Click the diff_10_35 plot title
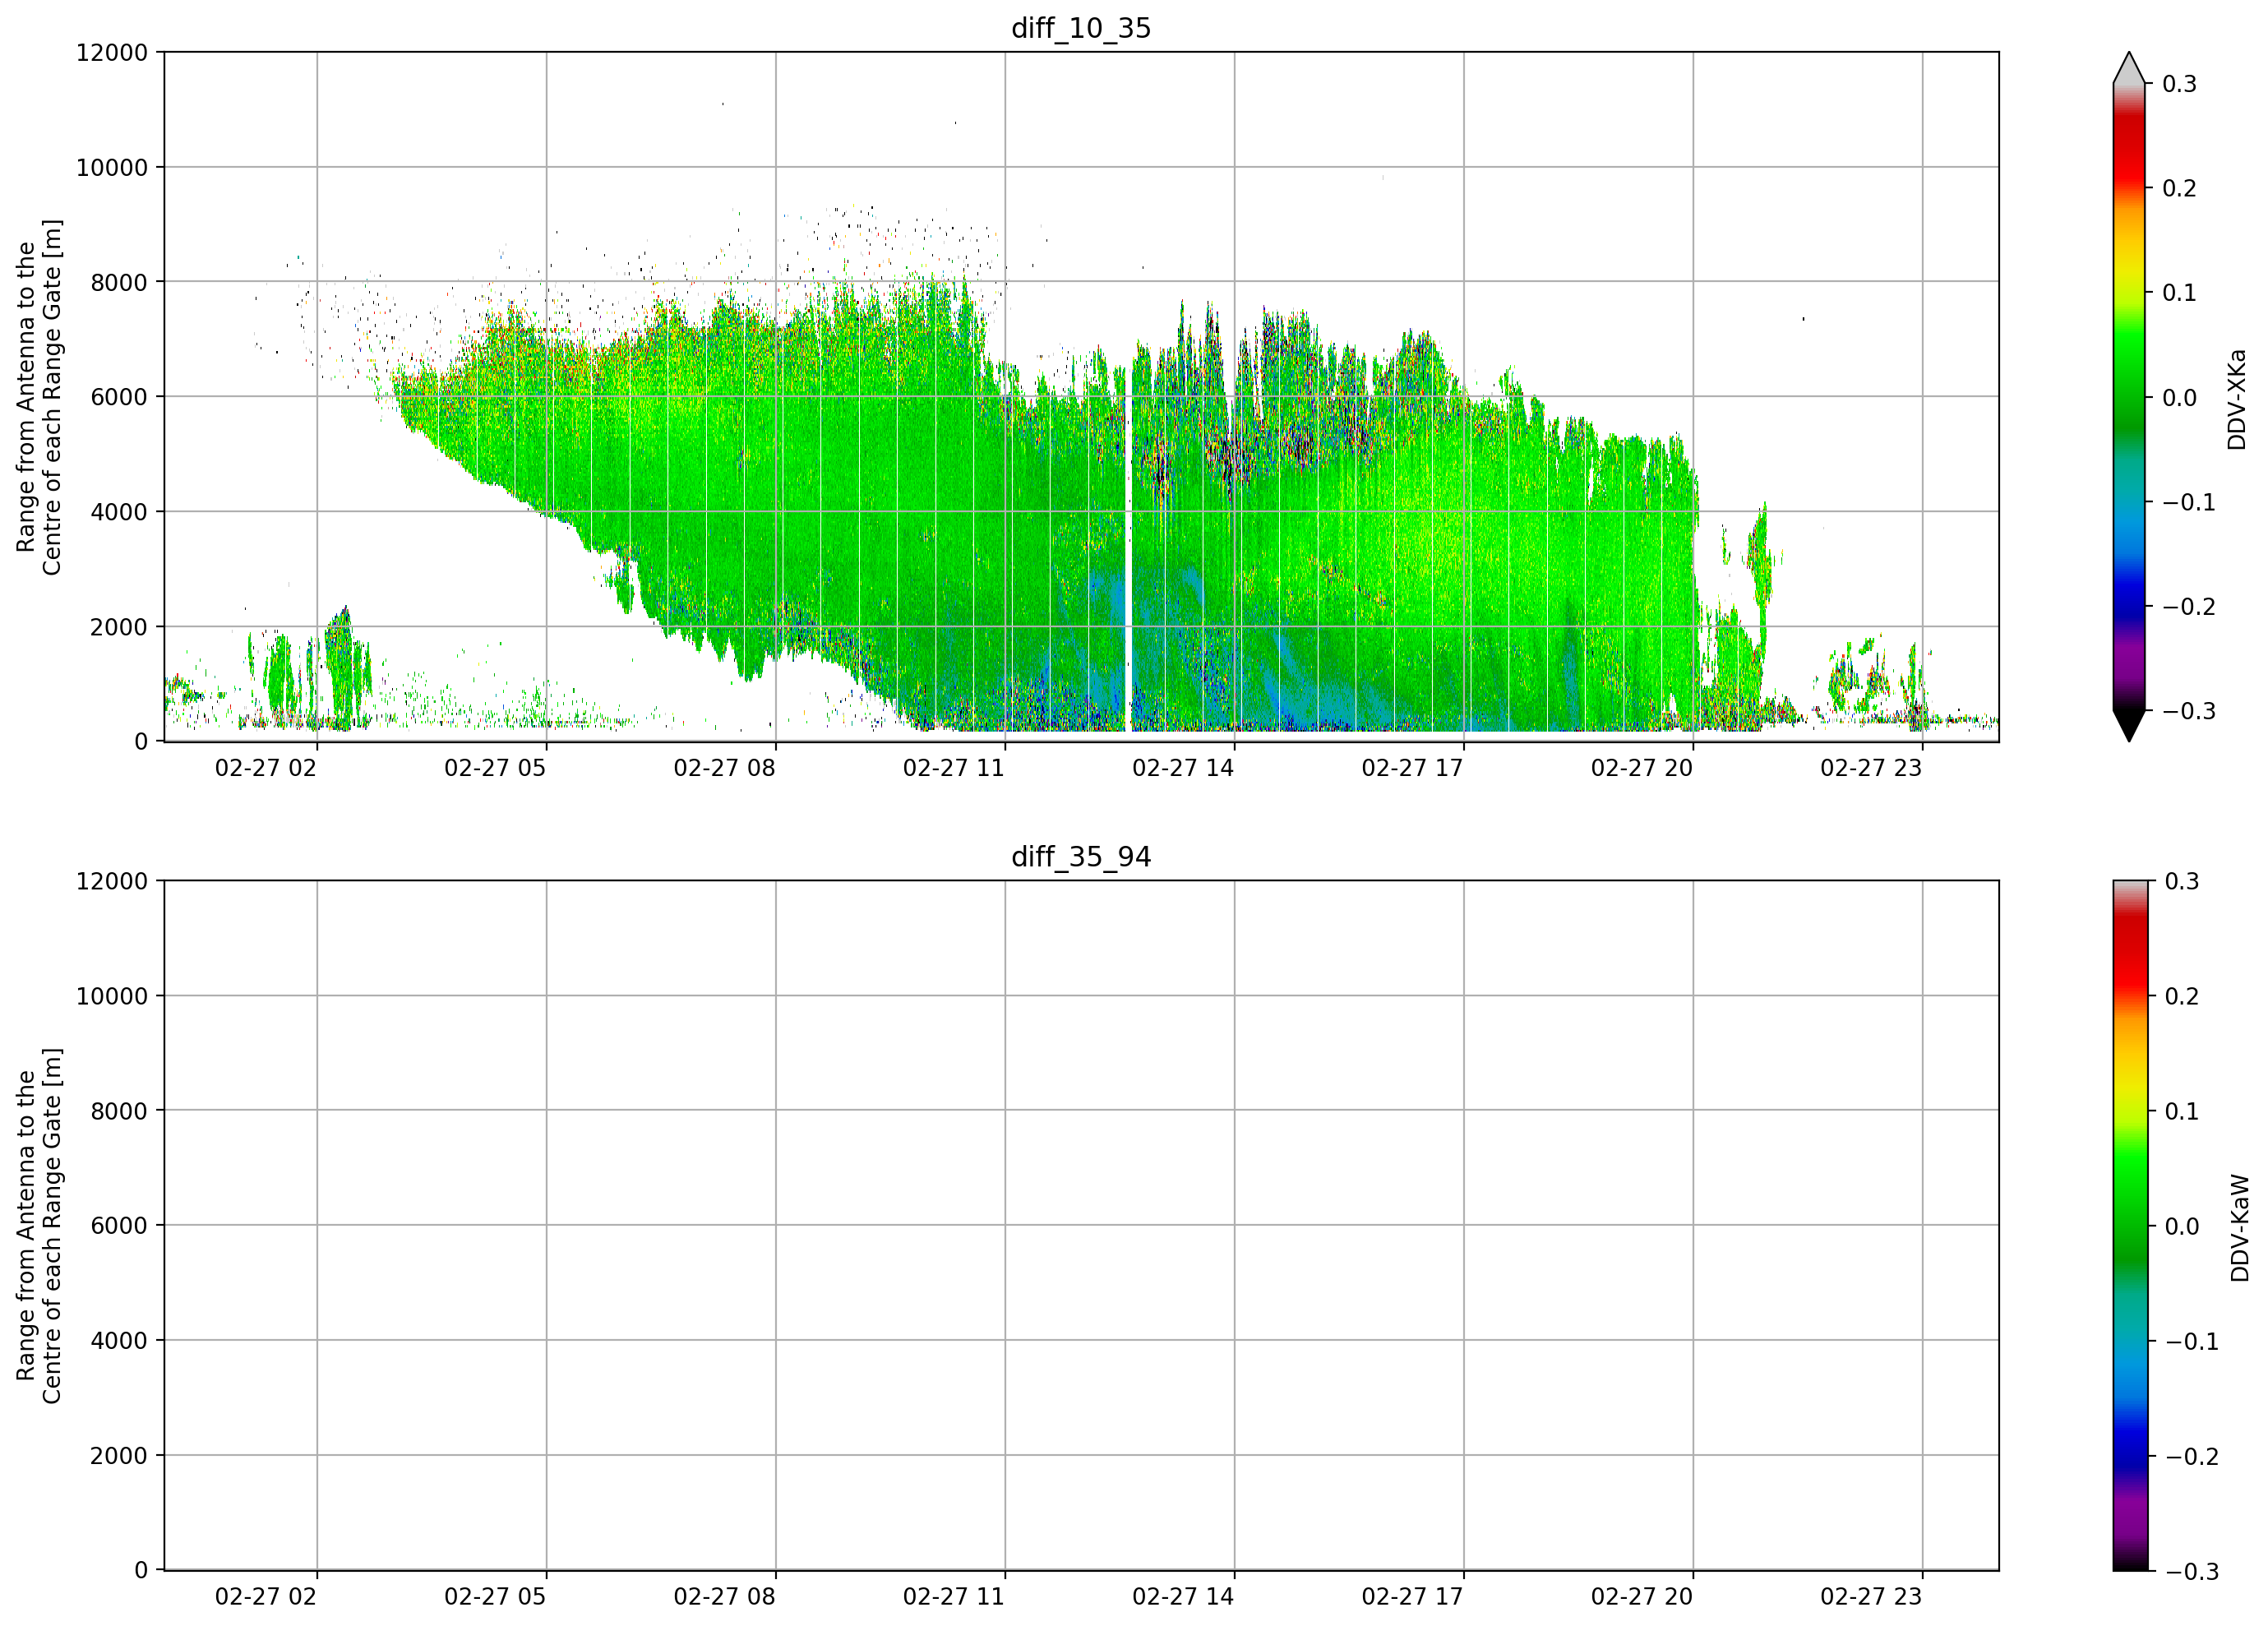Screen dimensions: 2268x1626 tap(1081, 28)
